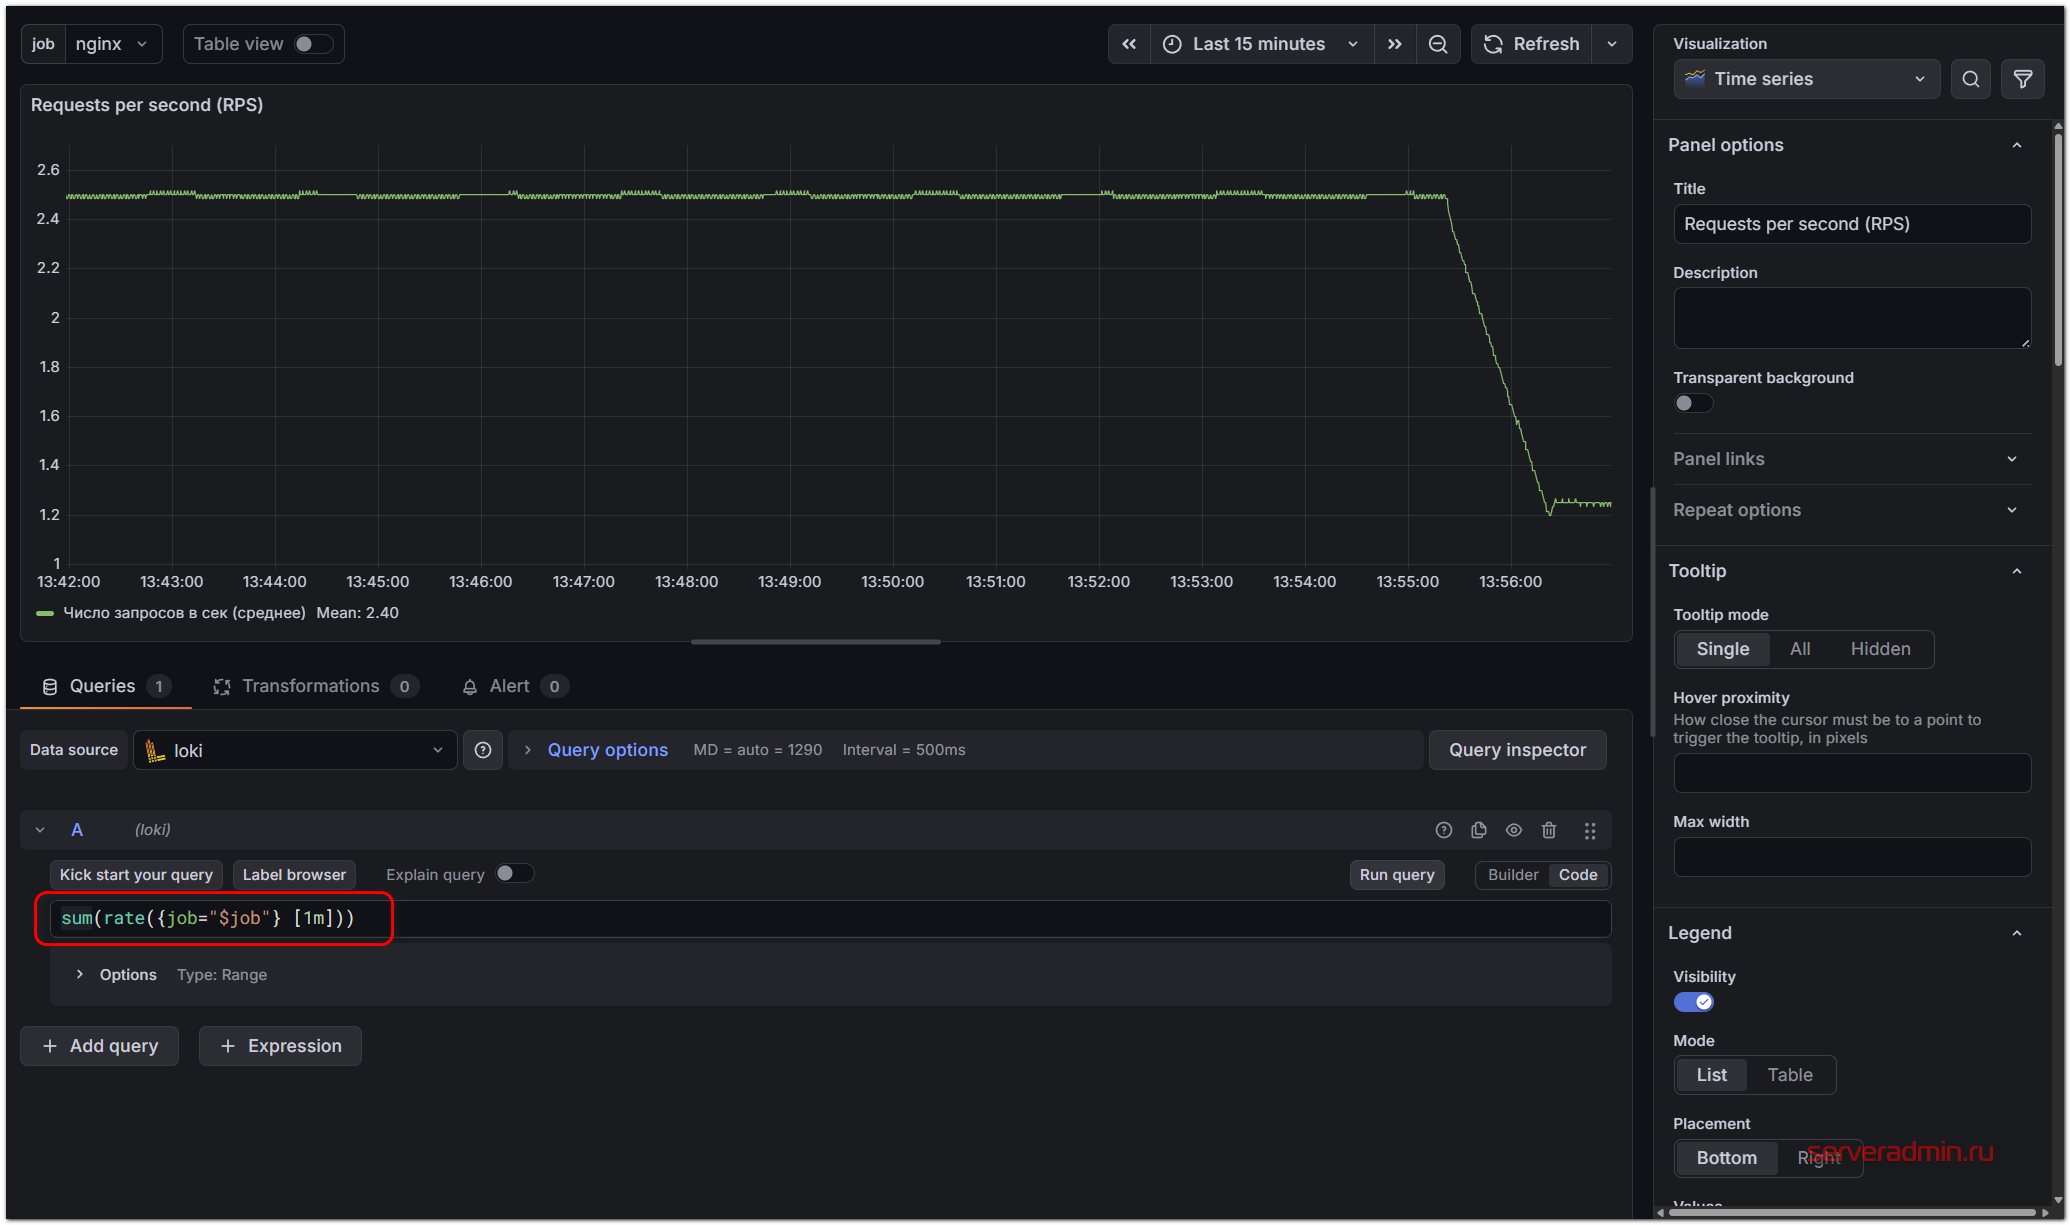The height and width of the screenshot is (1225, 2070).
Task: Hide query A response with eye icon
Action: 1514,830
